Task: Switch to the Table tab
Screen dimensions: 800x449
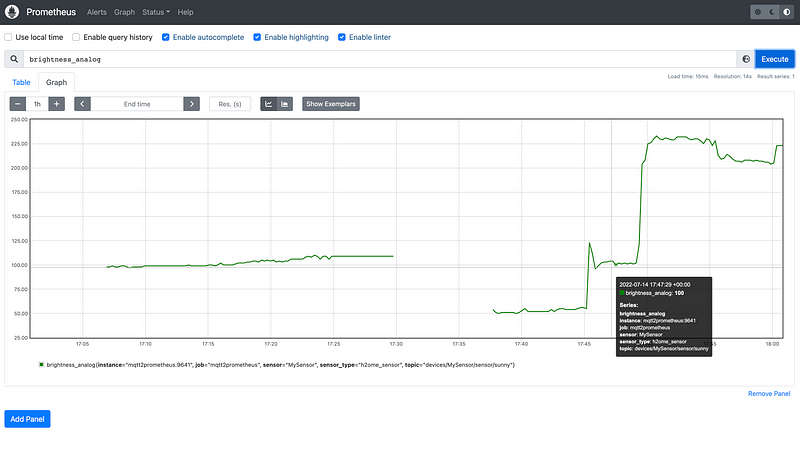Action: (21, 82)
